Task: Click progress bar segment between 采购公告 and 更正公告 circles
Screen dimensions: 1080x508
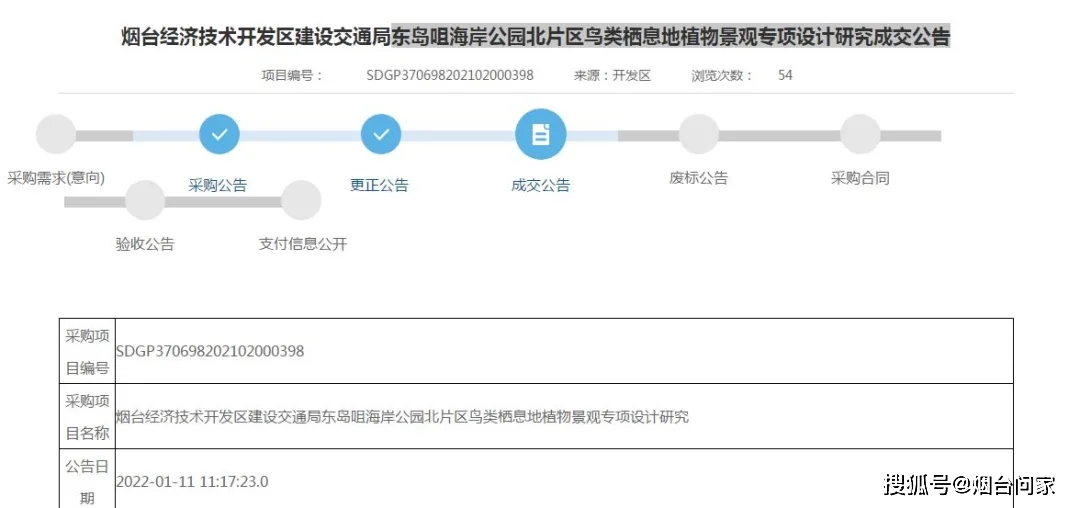Action: pyautogui.click(x=300, y=135)
